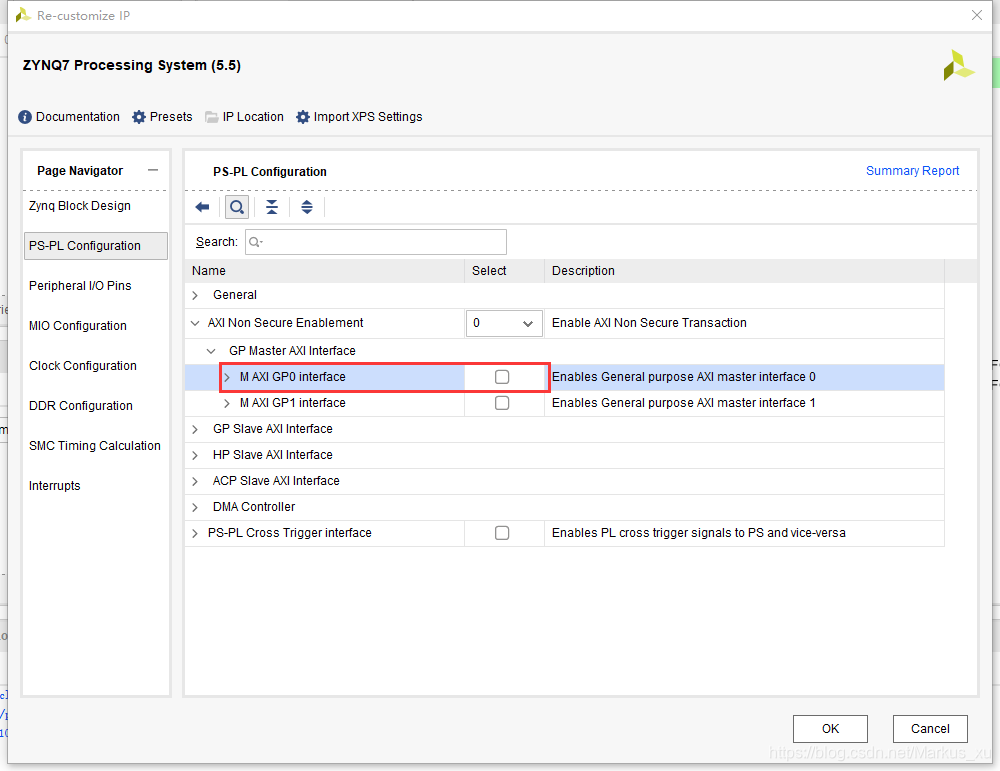Expand the PS-PL Cross Trigger interface row
1000x771 pixels.
point(195,533)
